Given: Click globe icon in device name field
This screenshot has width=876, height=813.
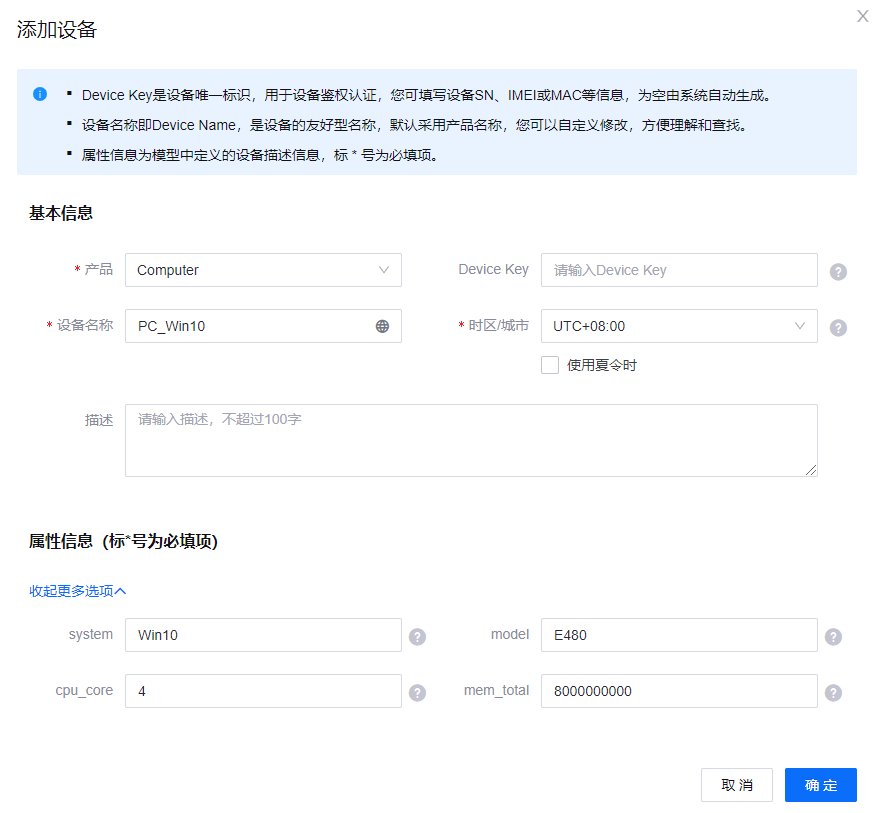Looking at the screenshot, I should tap(382, 326).
